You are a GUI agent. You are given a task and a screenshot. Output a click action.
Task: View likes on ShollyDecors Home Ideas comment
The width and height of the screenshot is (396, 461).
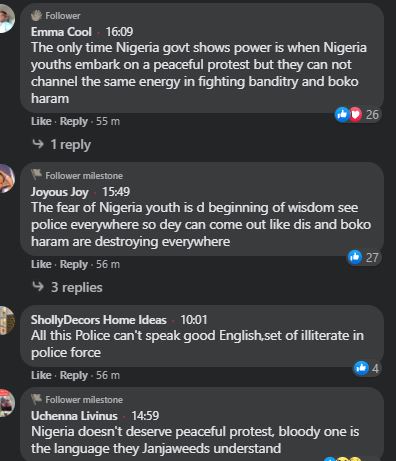pyautogui.click(x=367, y=368)
